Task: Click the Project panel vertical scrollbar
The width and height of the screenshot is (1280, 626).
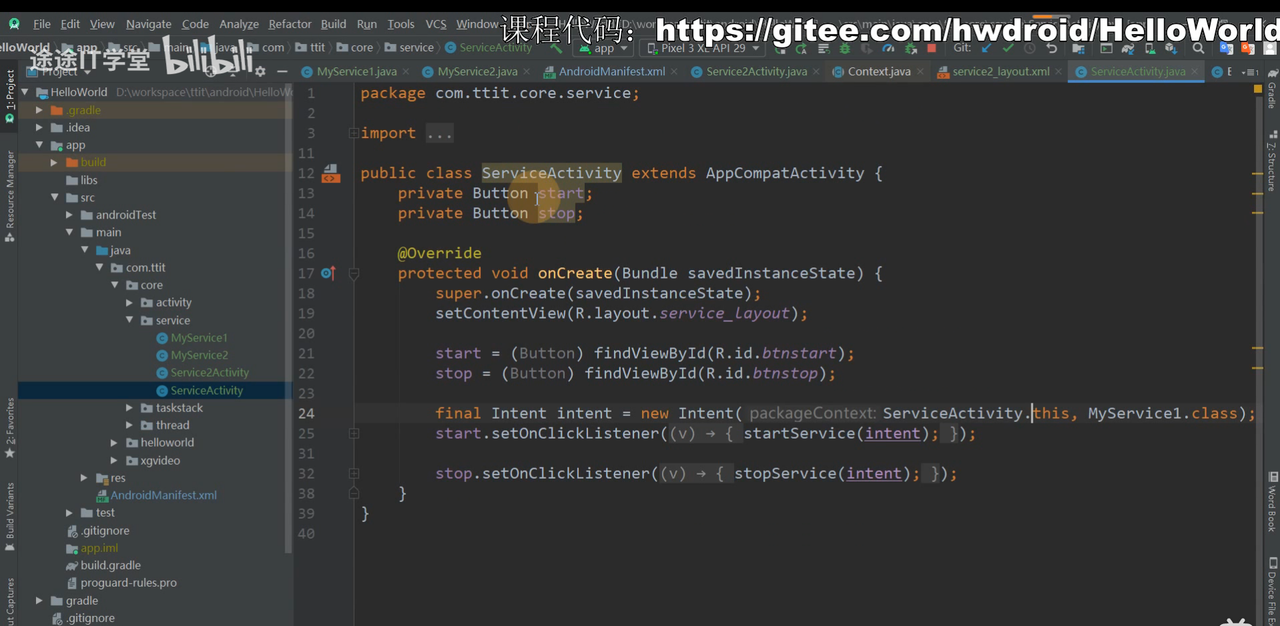Action: [289, 320]
